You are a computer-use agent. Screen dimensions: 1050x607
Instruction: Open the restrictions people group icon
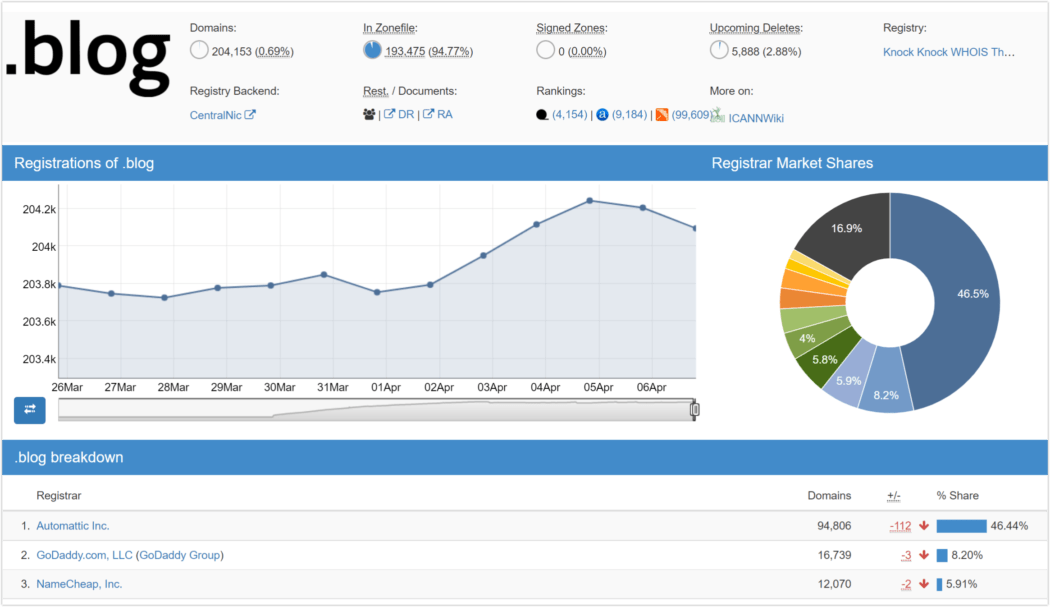pyautogui.click(x=369, y=115)
